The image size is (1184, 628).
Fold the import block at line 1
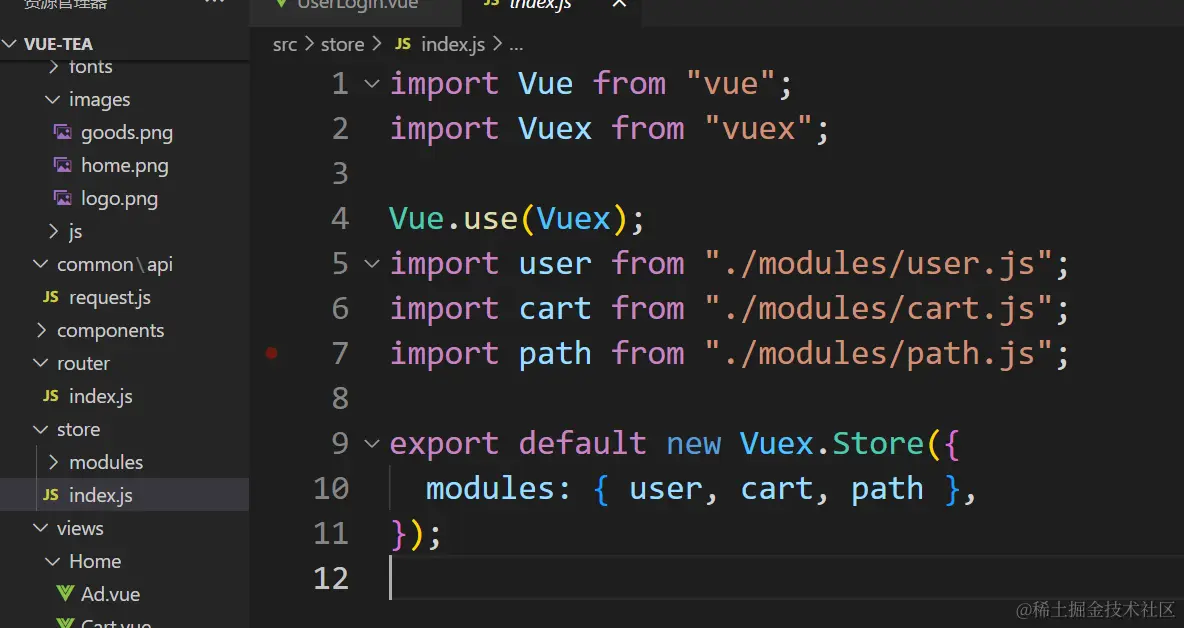[x=372, y=83]
